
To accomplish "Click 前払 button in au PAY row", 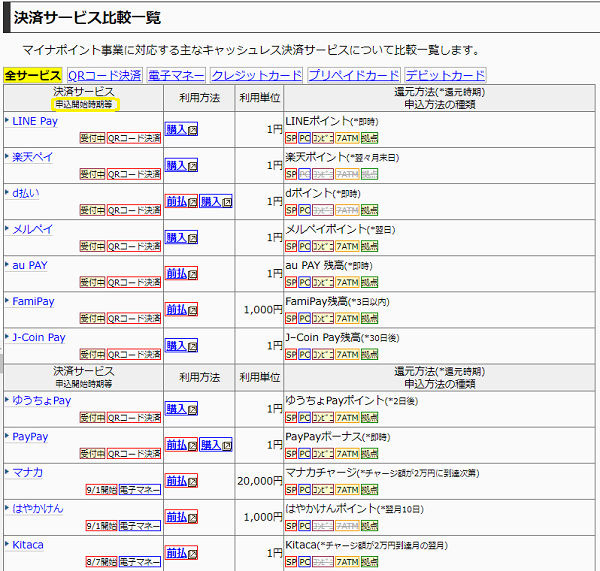I will click(181, 274).
